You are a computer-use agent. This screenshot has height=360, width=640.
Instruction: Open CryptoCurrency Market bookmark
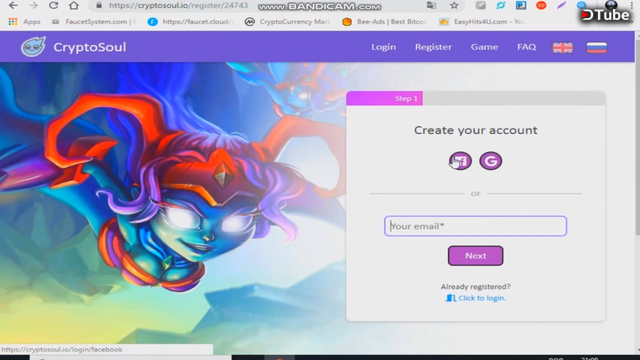click(x=287, y=22)
